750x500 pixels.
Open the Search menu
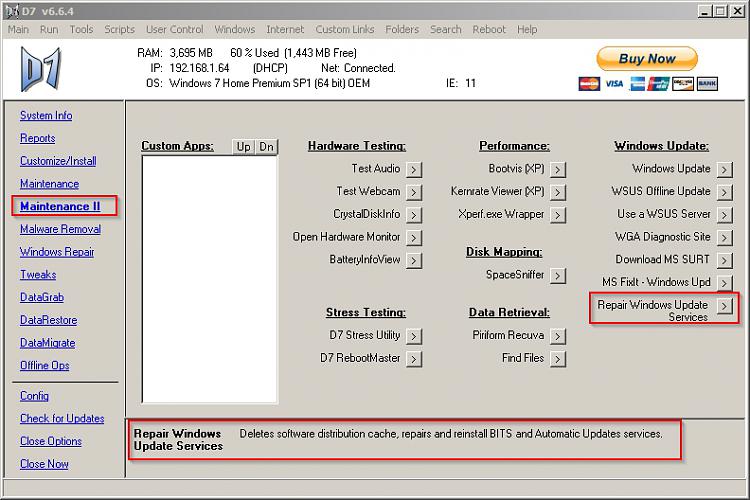(x=446, y=30)
